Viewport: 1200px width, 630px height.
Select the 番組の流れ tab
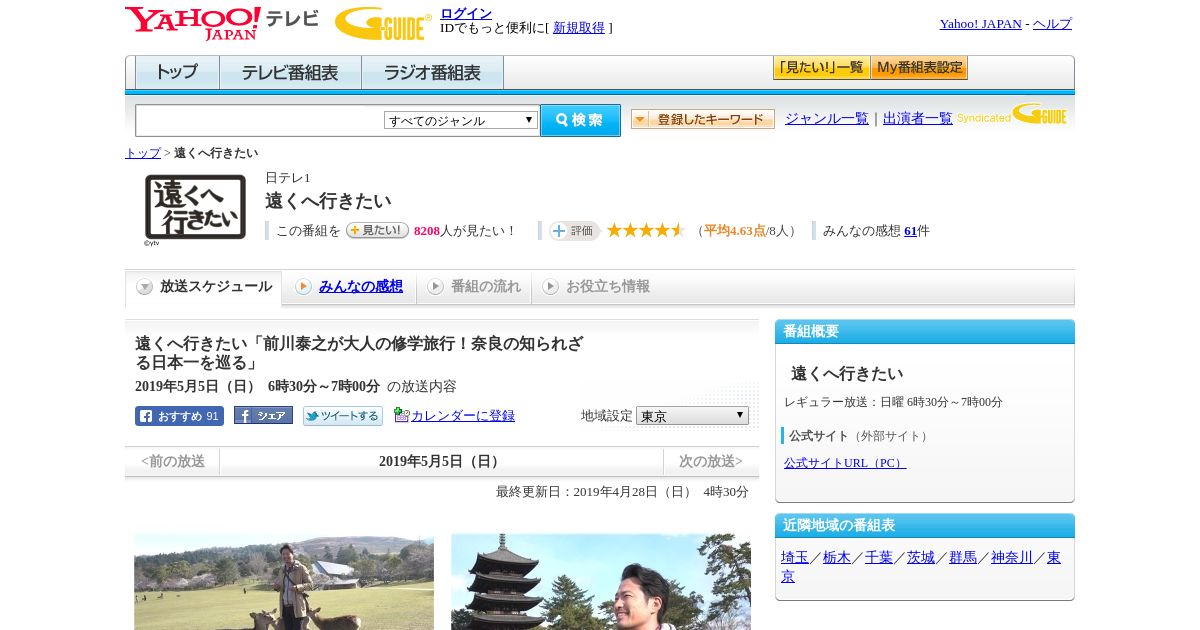pos(474,287)
